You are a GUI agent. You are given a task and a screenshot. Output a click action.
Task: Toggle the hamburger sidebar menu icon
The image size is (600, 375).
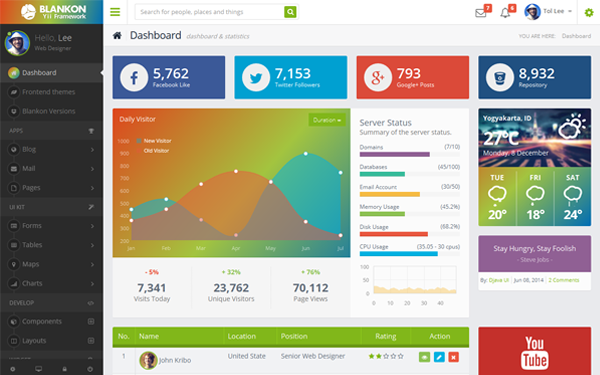click(115, 12)
